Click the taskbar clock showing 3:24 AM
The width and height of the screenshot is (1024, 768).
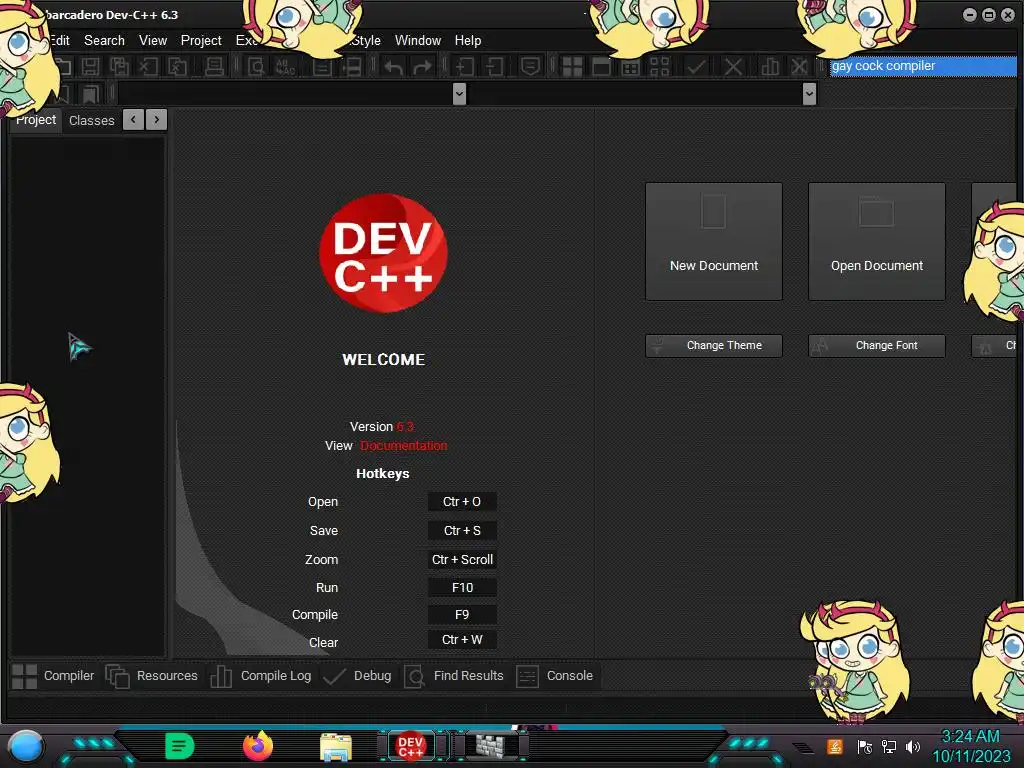(970, 746)
